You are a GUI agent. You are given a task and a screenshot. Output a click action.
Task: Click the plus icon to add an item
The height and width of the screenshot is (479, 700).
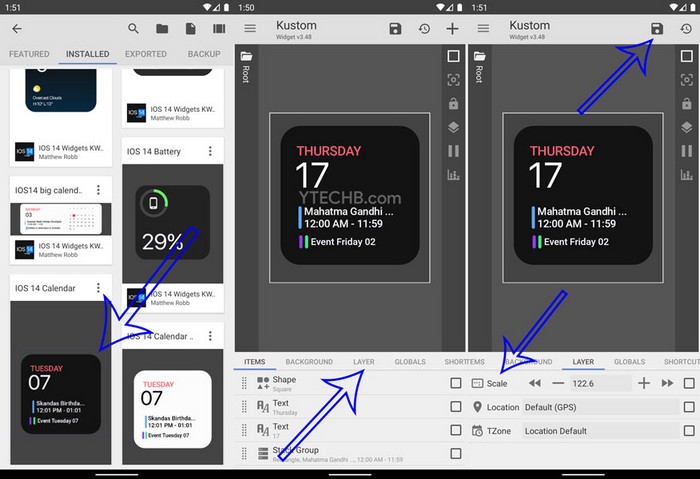[x=452, y=29]
